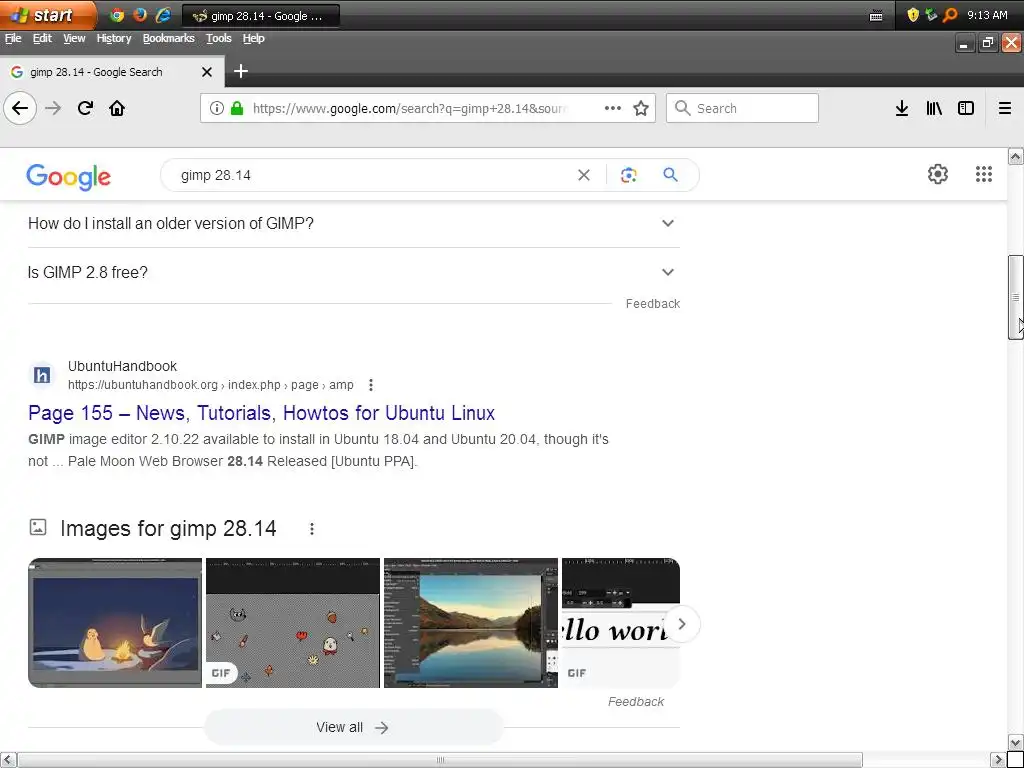The width and height of the screenshot is (1024, 768).
Task: Open 'Page 155 – News, Tutorials, Howtos' link
Action: pyautogui.click(x=261, y=413)
